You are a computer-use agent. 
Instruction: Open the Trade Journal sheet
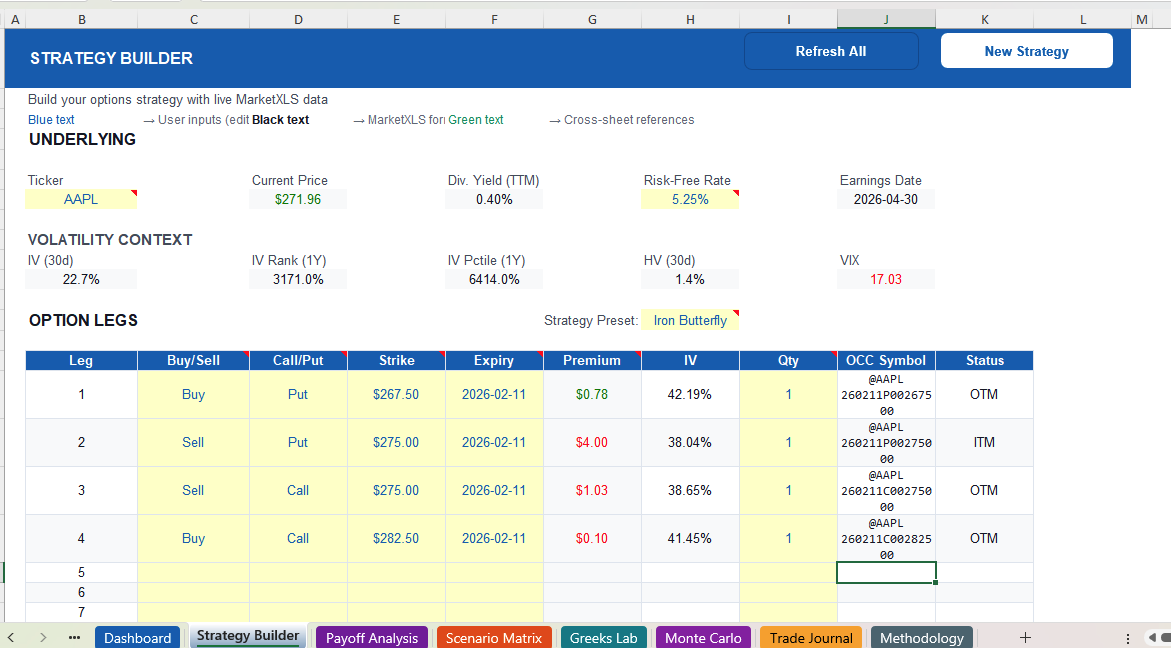coord(810,637)
